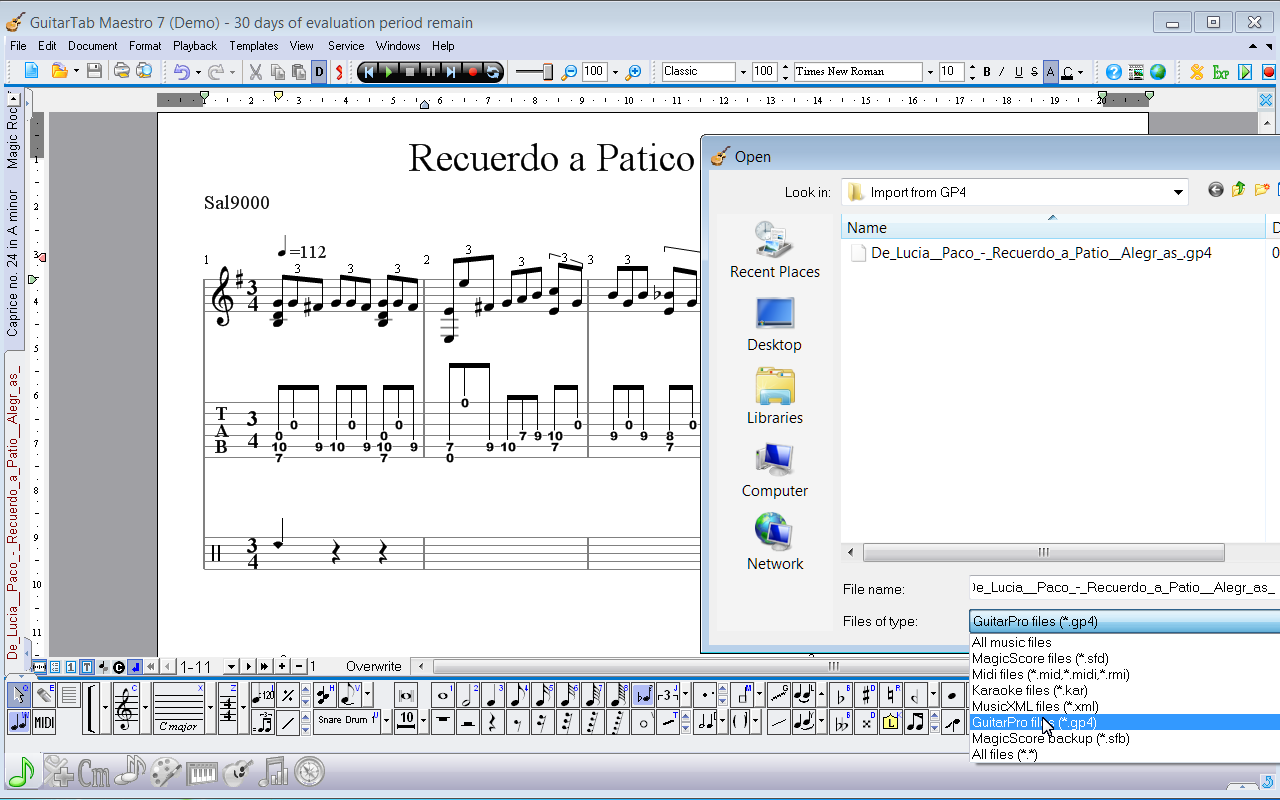
Task: Select the quarter note duration
Action: [493, 695]
